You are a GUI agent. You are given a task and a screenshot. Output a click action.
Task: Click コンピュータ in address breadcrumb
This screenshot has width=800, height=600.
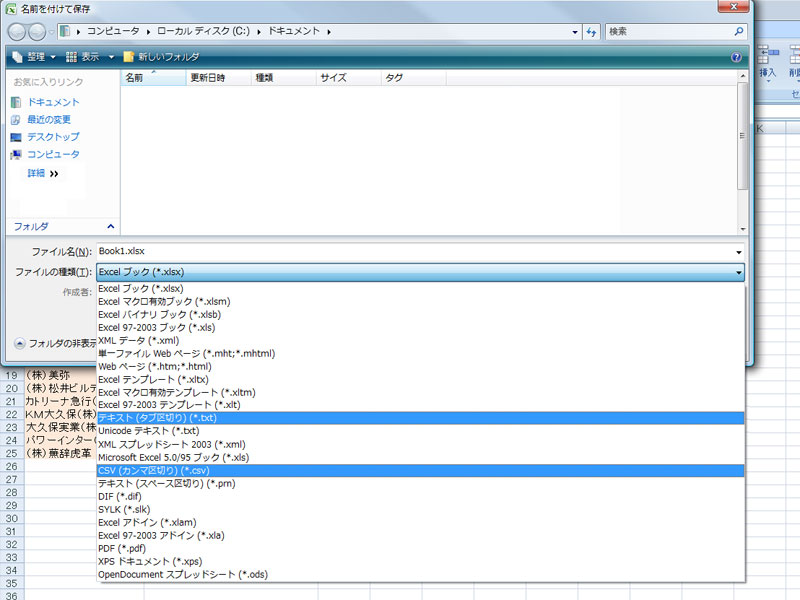[x=113, y=32]
